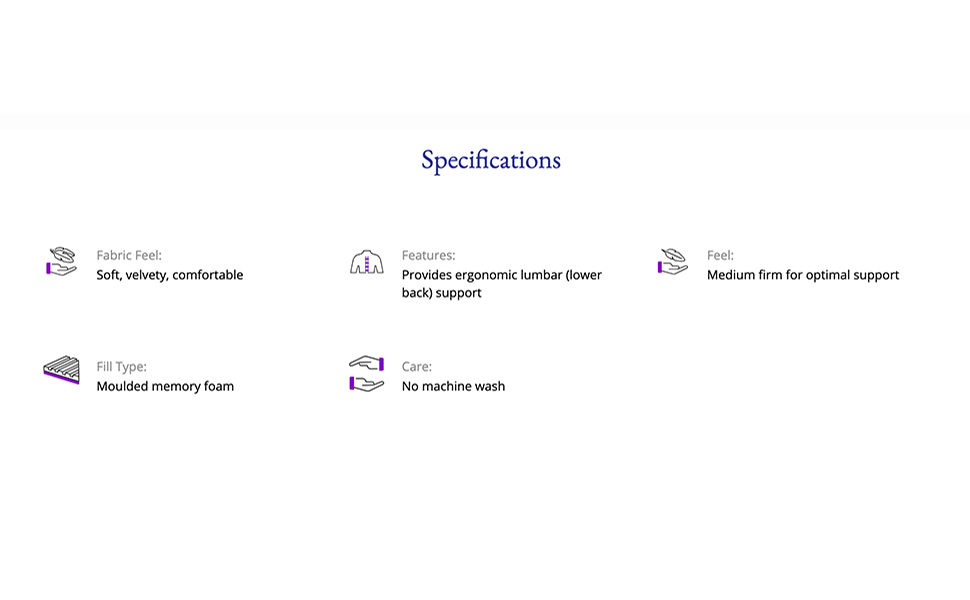970x600 pixels.
Task: Click the Feel label in right column
Action: point(720,256)
